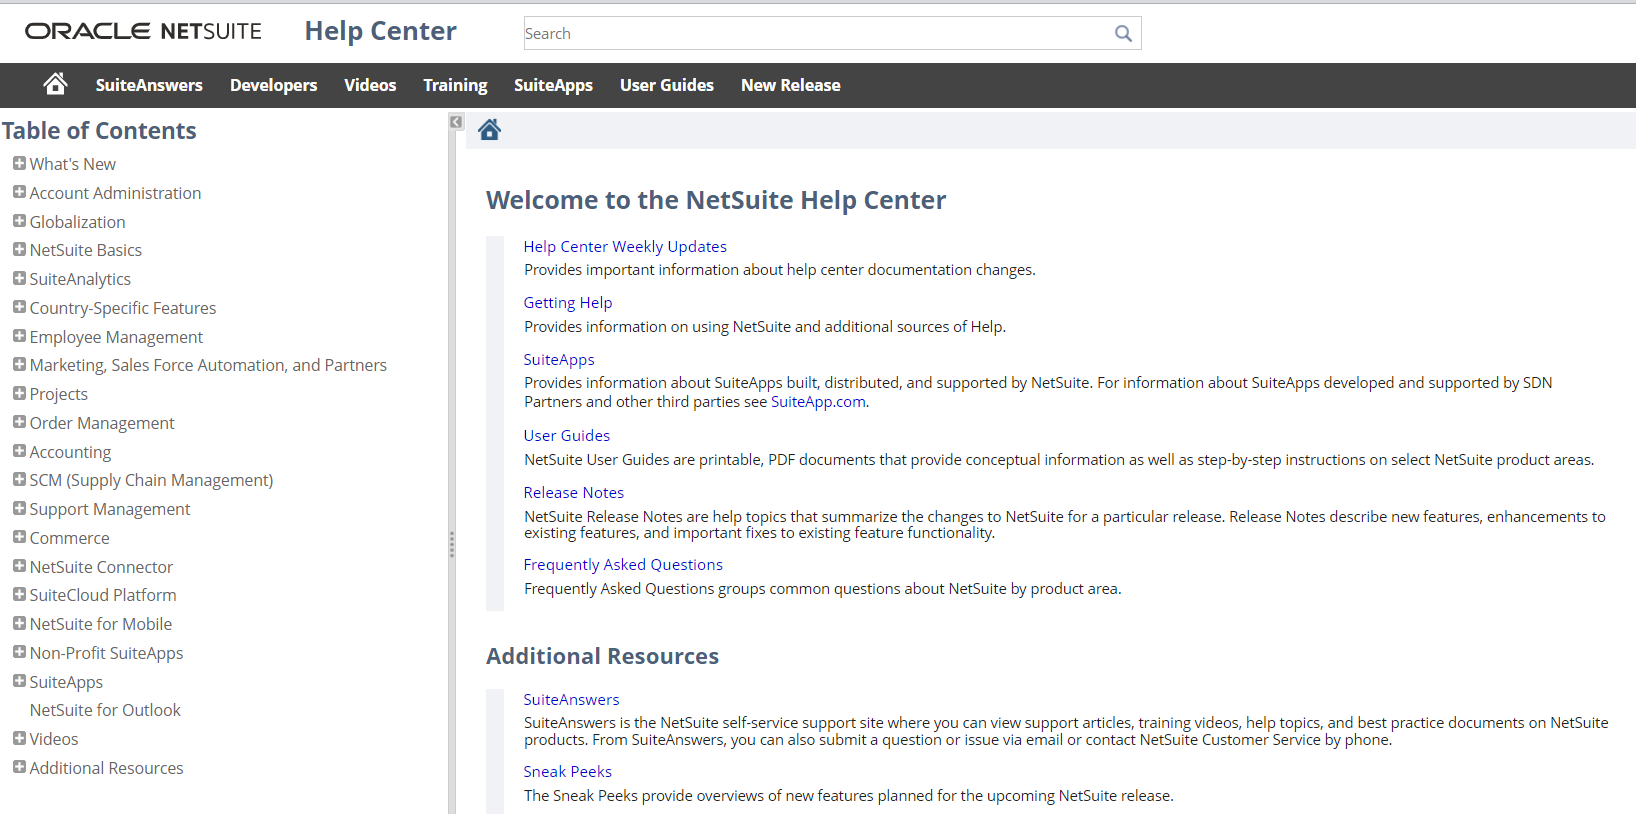Expand the Account Administration node

(x=19, y=192)
